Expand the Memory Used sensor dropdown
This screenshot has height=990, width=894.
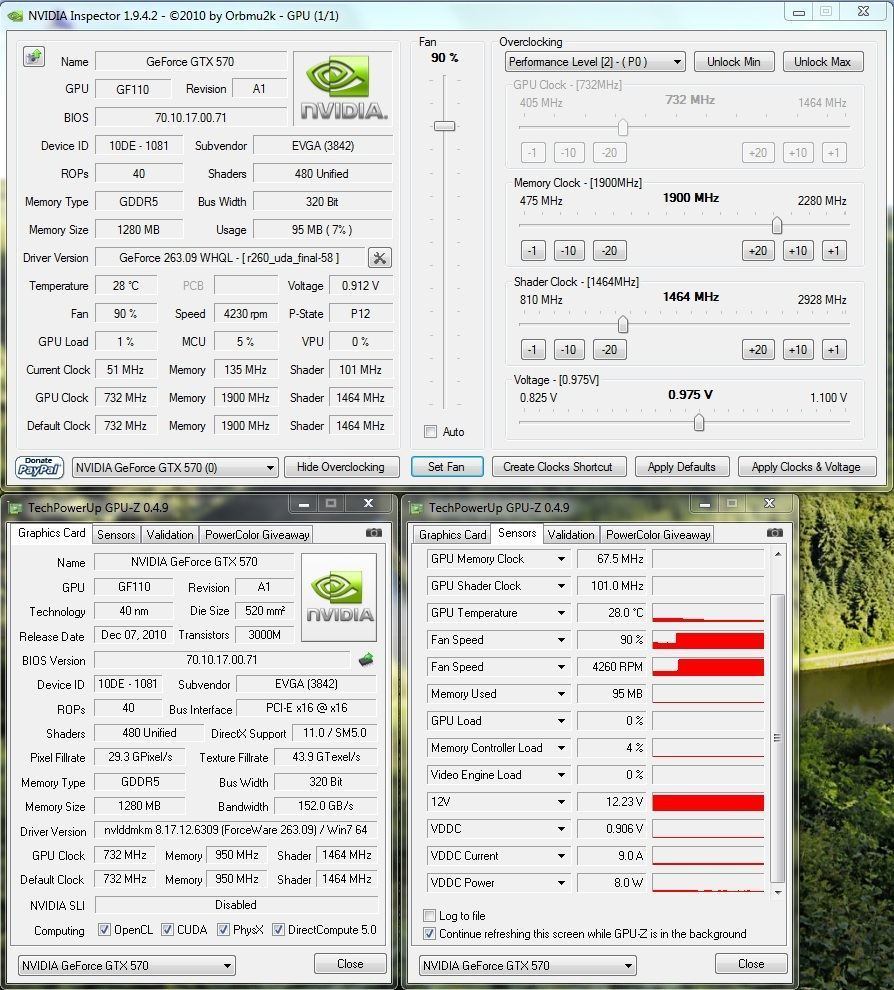tap(561, 694)
